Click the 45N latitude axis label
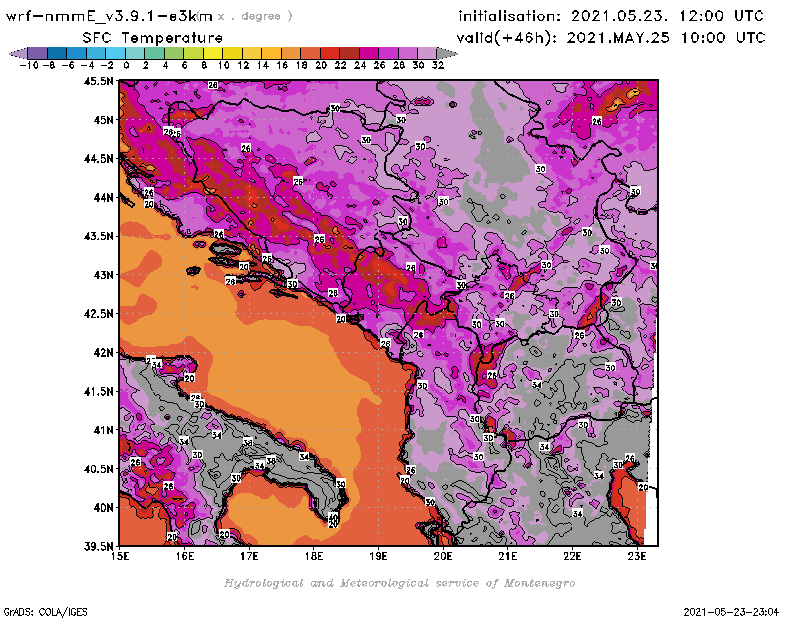Screen dimensions: 800x618 pos(103,120)
